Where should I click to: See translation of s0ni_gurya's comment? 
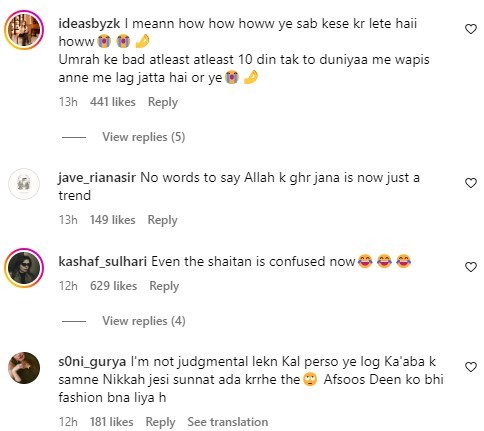click(228, 422)
